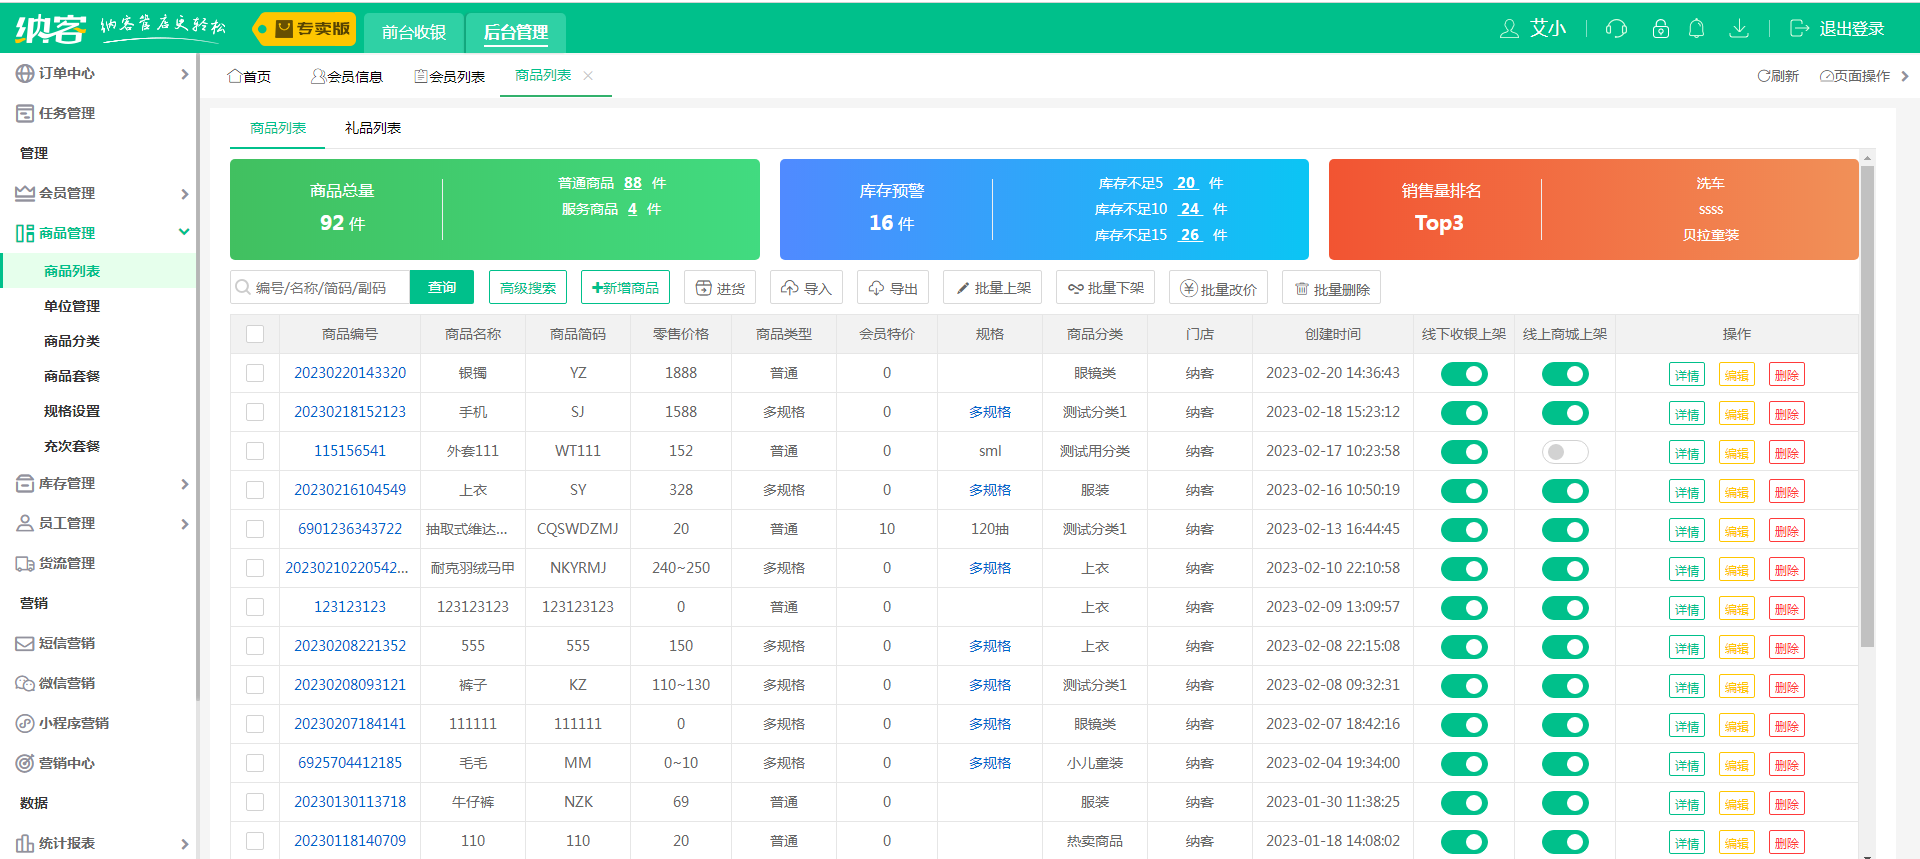Image resolution: width=1920 pixels, height=859 pixels.
Task: Click the lock screen icon
Action: 1660,29
